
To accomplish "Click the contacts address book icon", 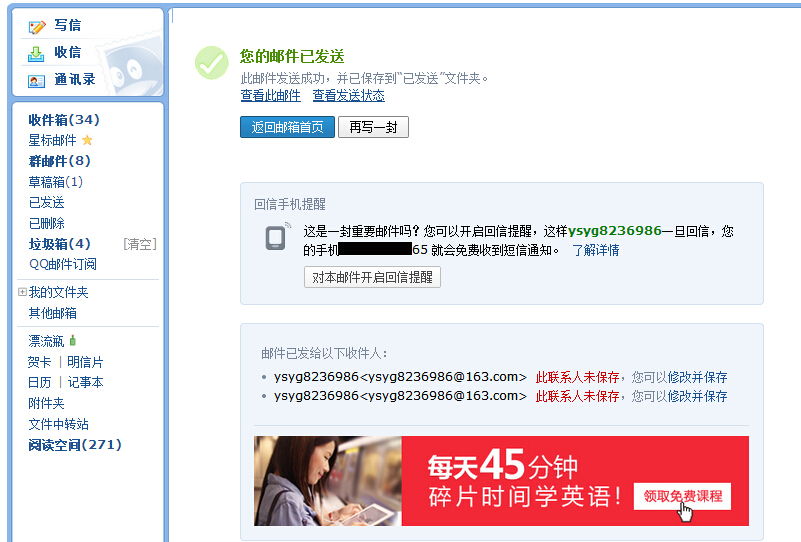I will [37, 80].
